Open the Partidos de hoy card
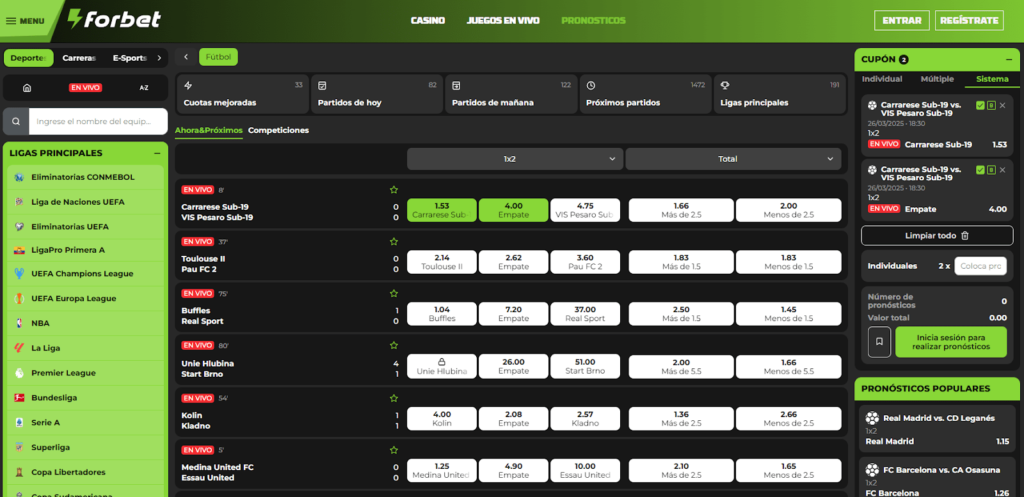Image resolution: width=1024 pixels, height=497 pixels. tap(377, 94)
